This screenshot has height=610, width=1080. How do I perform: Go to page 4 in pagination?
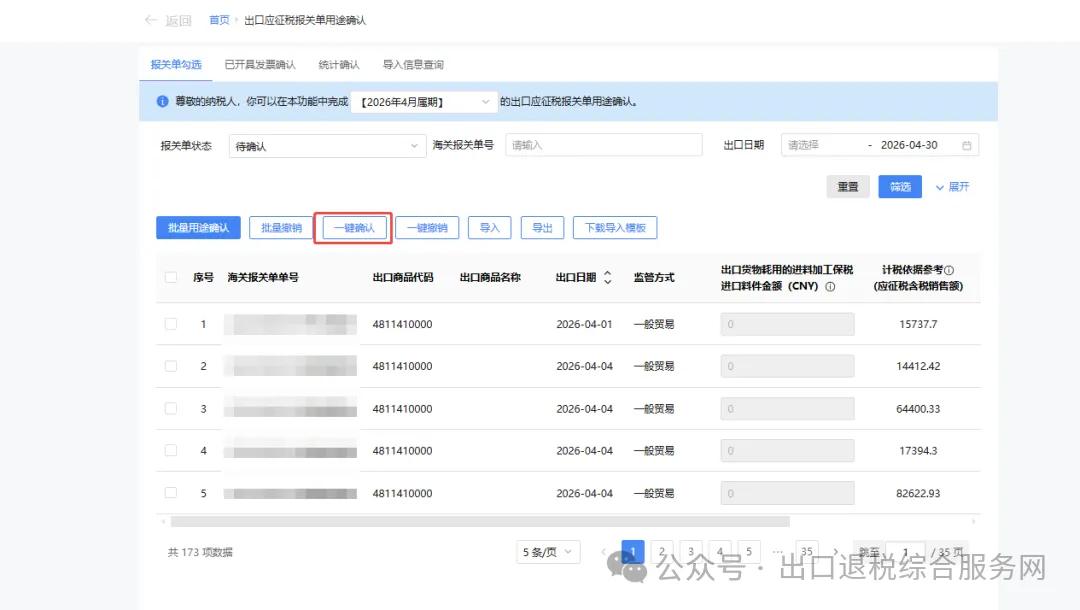tap(720, 551)
